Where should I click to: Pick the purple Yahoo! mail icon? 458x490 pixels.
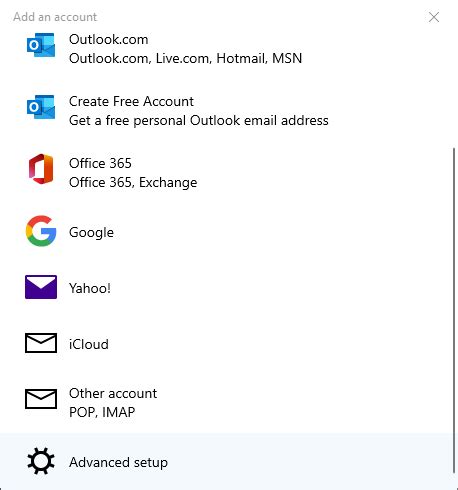41,287
